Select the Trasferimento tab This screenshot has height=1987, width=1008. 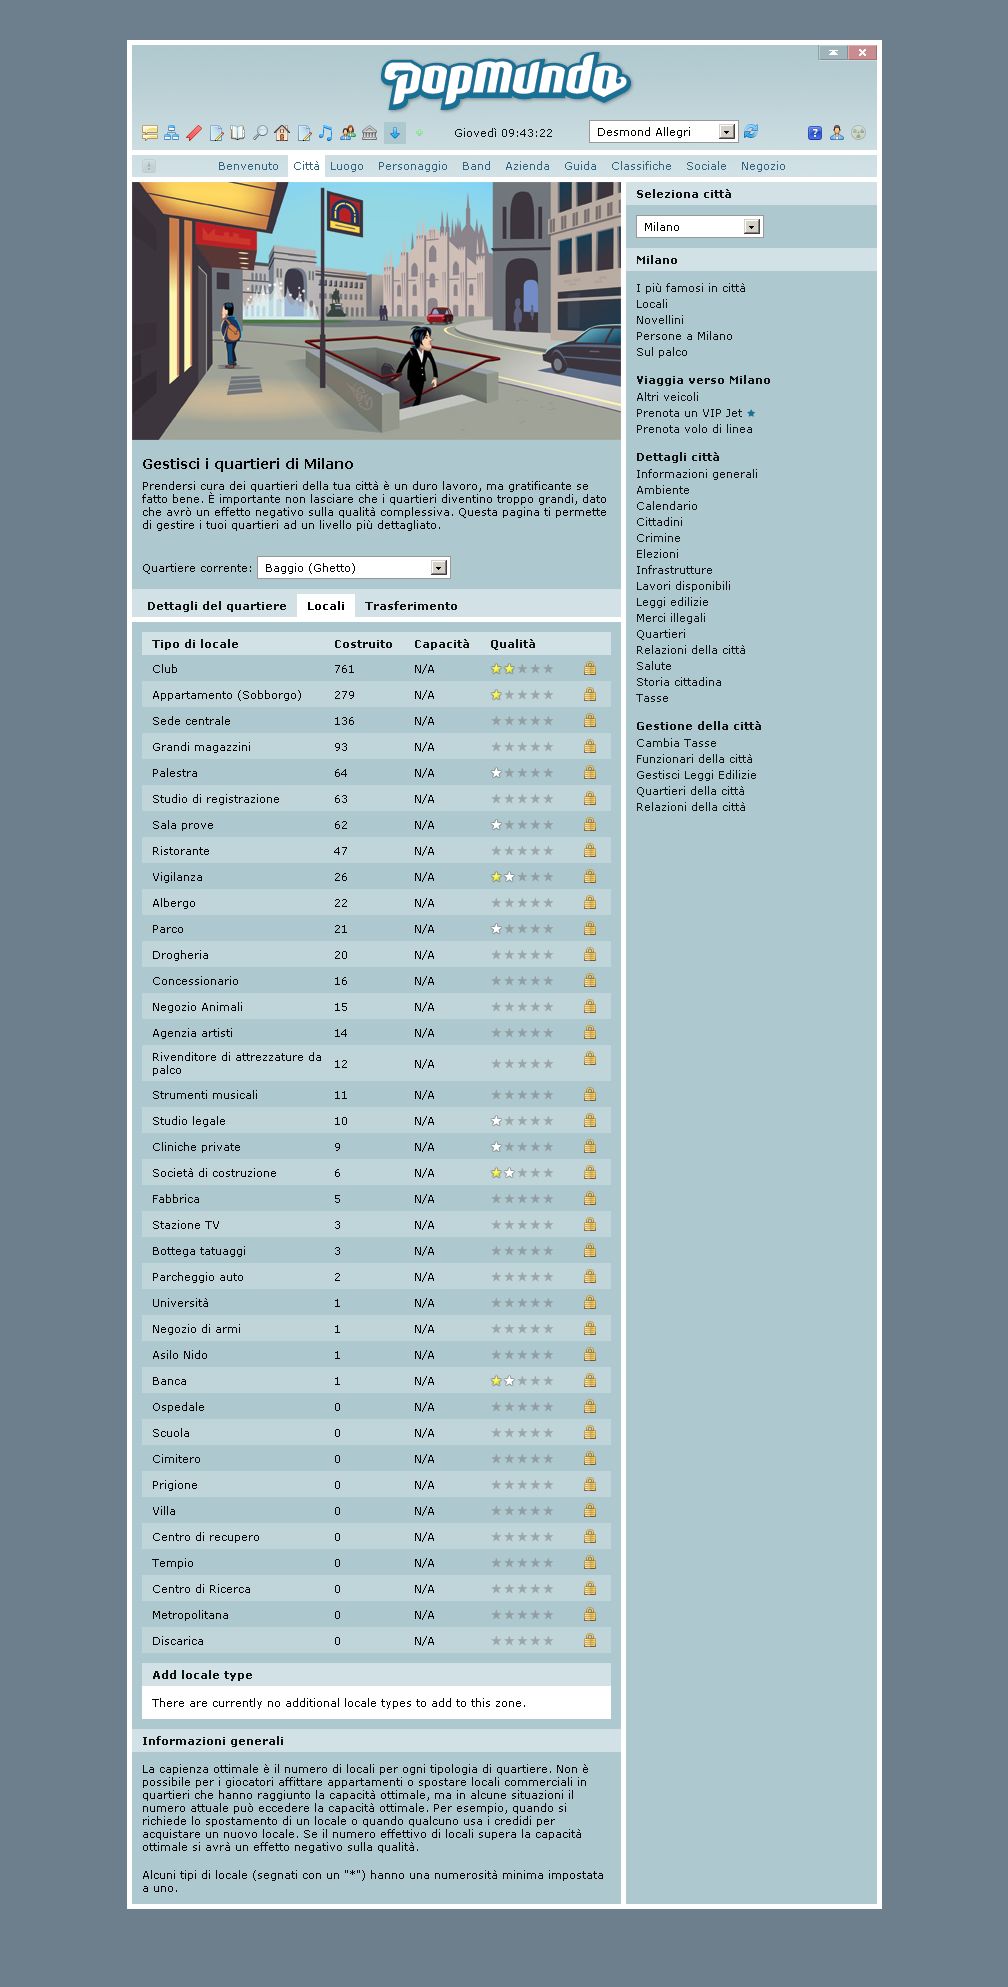click(411, 606)
